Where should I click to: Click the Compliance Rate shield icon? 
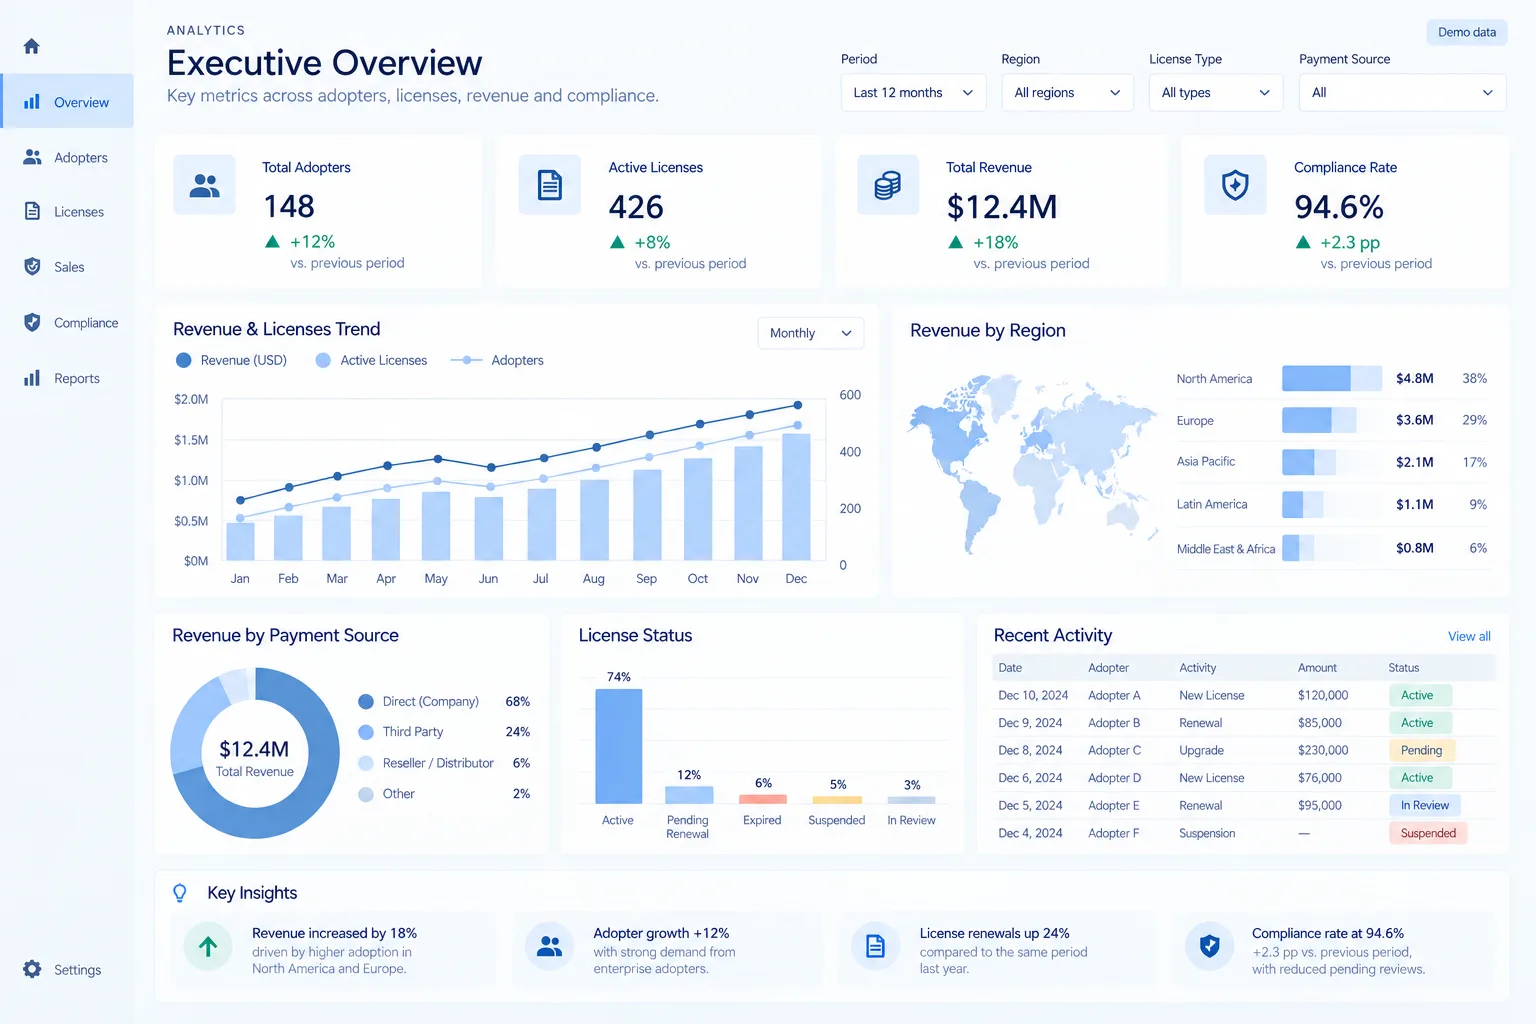coord(1235,185)
